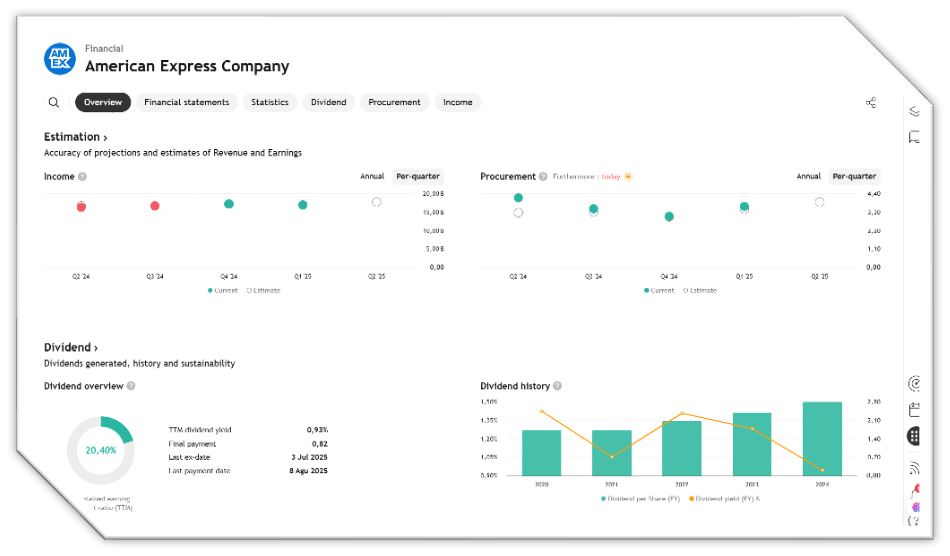Viewport: 950px width, 556px height.
Task: Click the Q2 '24 red Income dot
Action: click(81, 207)
